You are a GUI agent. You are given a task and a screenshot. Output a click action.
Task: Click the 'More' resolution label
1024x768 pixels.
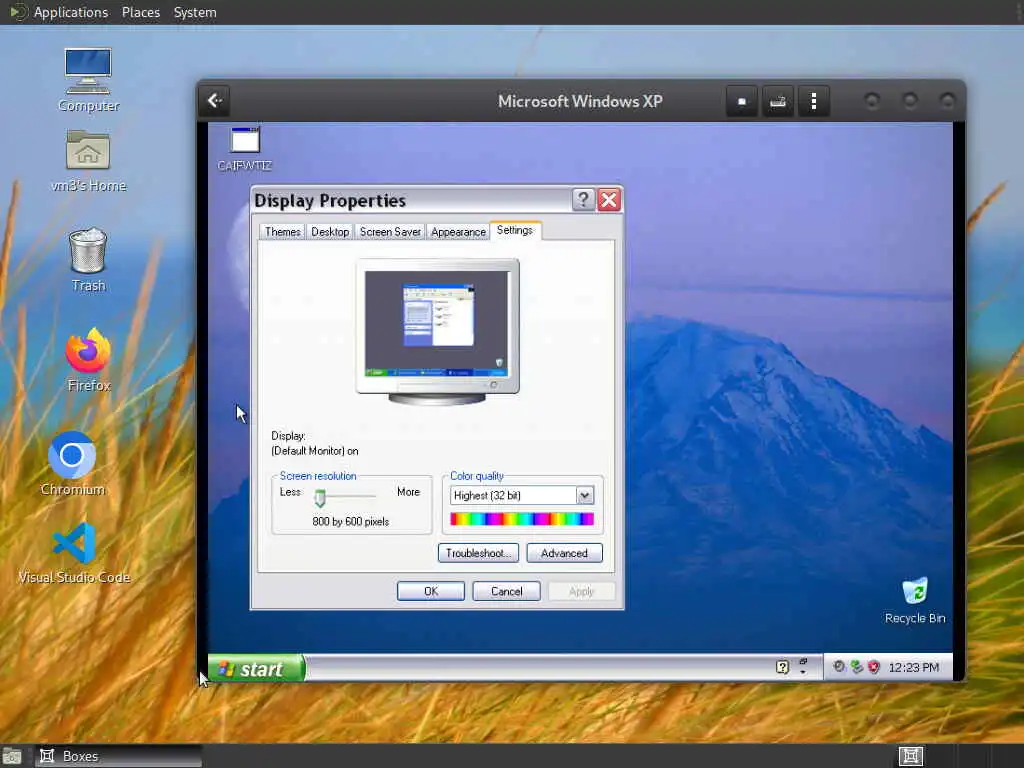[408, 492]
